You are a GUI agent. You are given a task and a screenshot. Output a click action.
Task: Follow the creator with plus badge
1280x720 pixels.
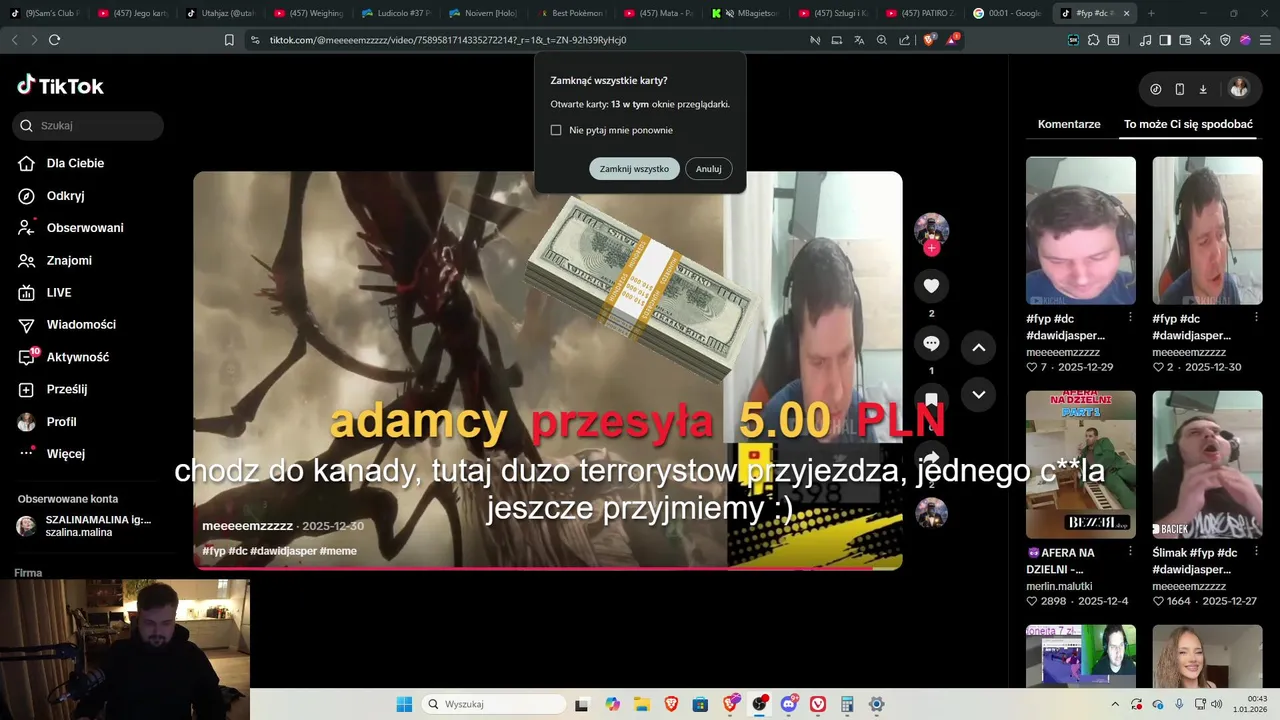click(931, 248)
